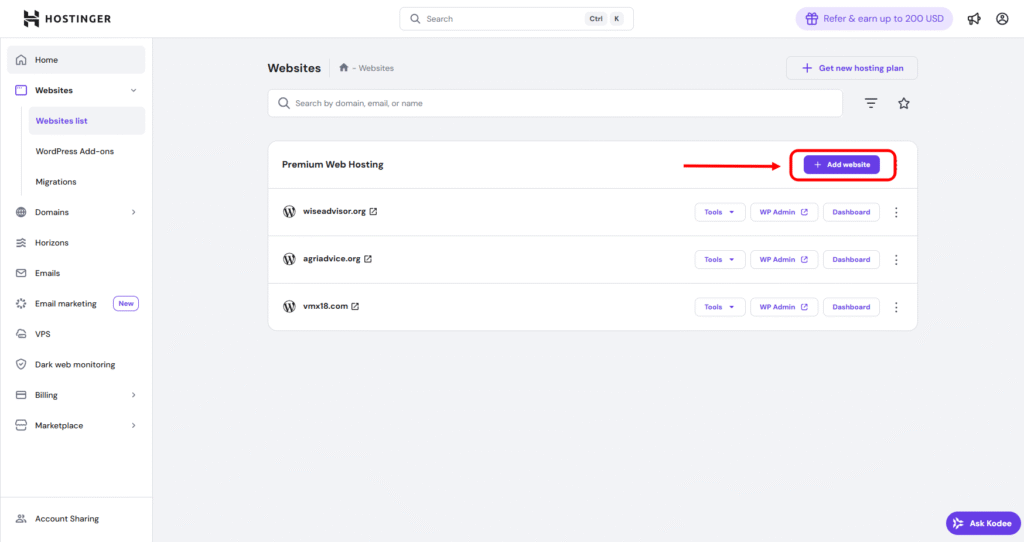
Task: Collapse the Websites sidebar section chevron
Action: pyautogui.click(x=133, y=91)
